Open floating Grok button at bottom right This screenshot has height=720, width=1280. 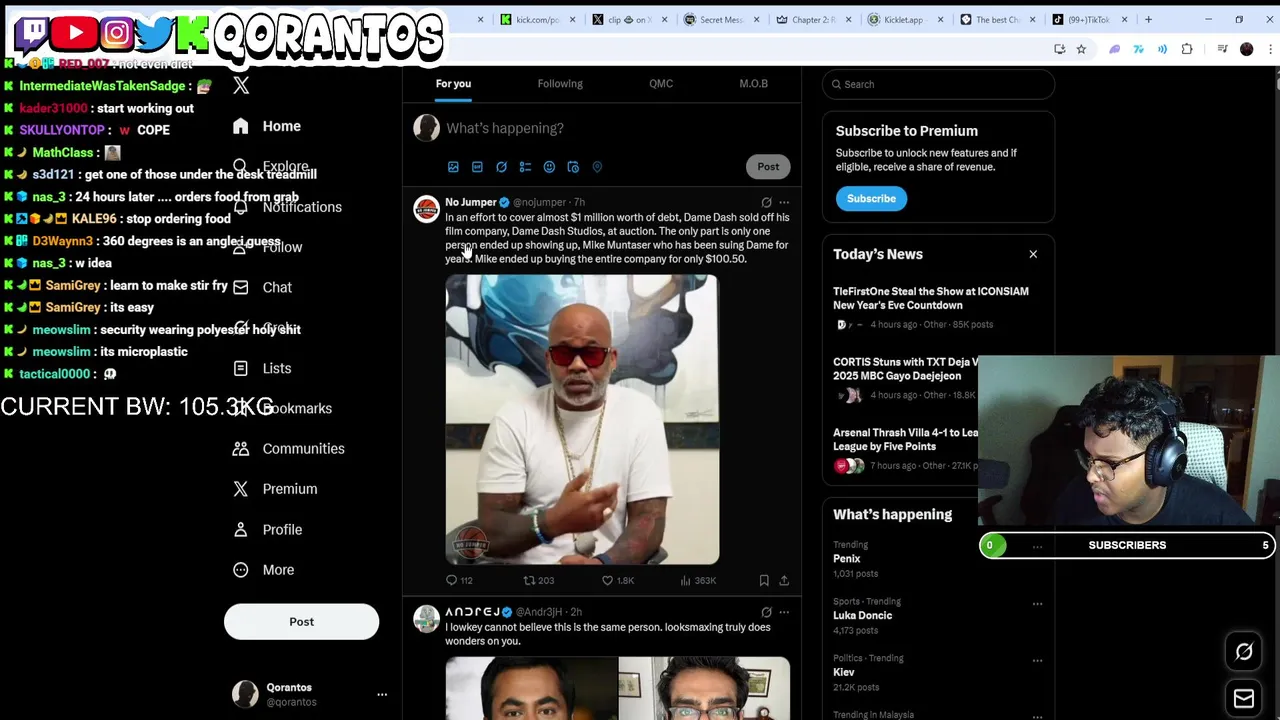(x=1244, y=652)
